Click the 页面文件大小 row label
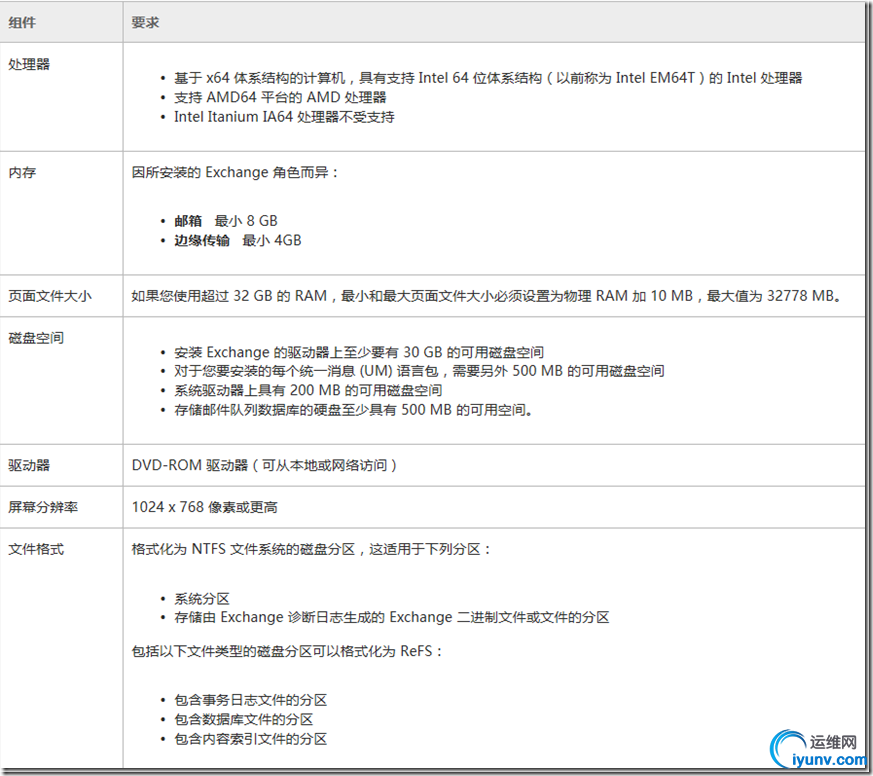873x776 pixels. (x=50, y=296)
